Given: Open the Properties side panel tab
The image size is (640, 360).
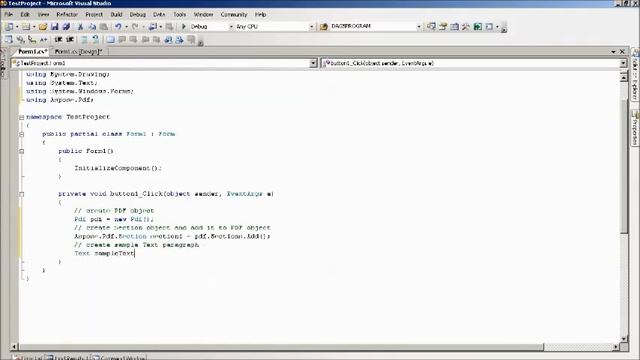Looking at the screenshot, I should click(635, 129).
